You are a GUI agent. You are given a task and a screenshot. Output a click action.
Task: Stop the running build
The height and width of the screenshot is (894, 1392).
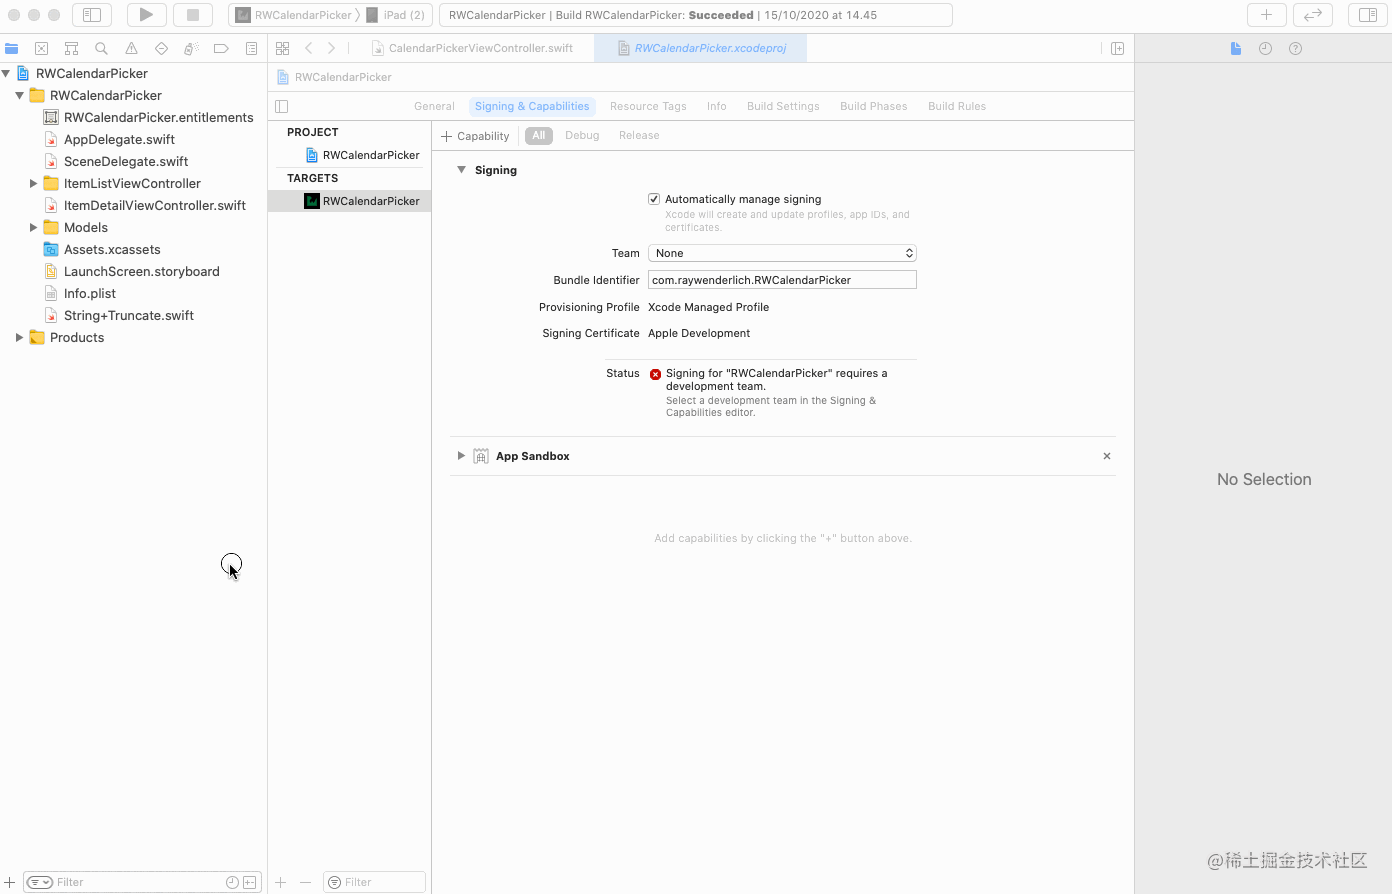coord(193,15)
